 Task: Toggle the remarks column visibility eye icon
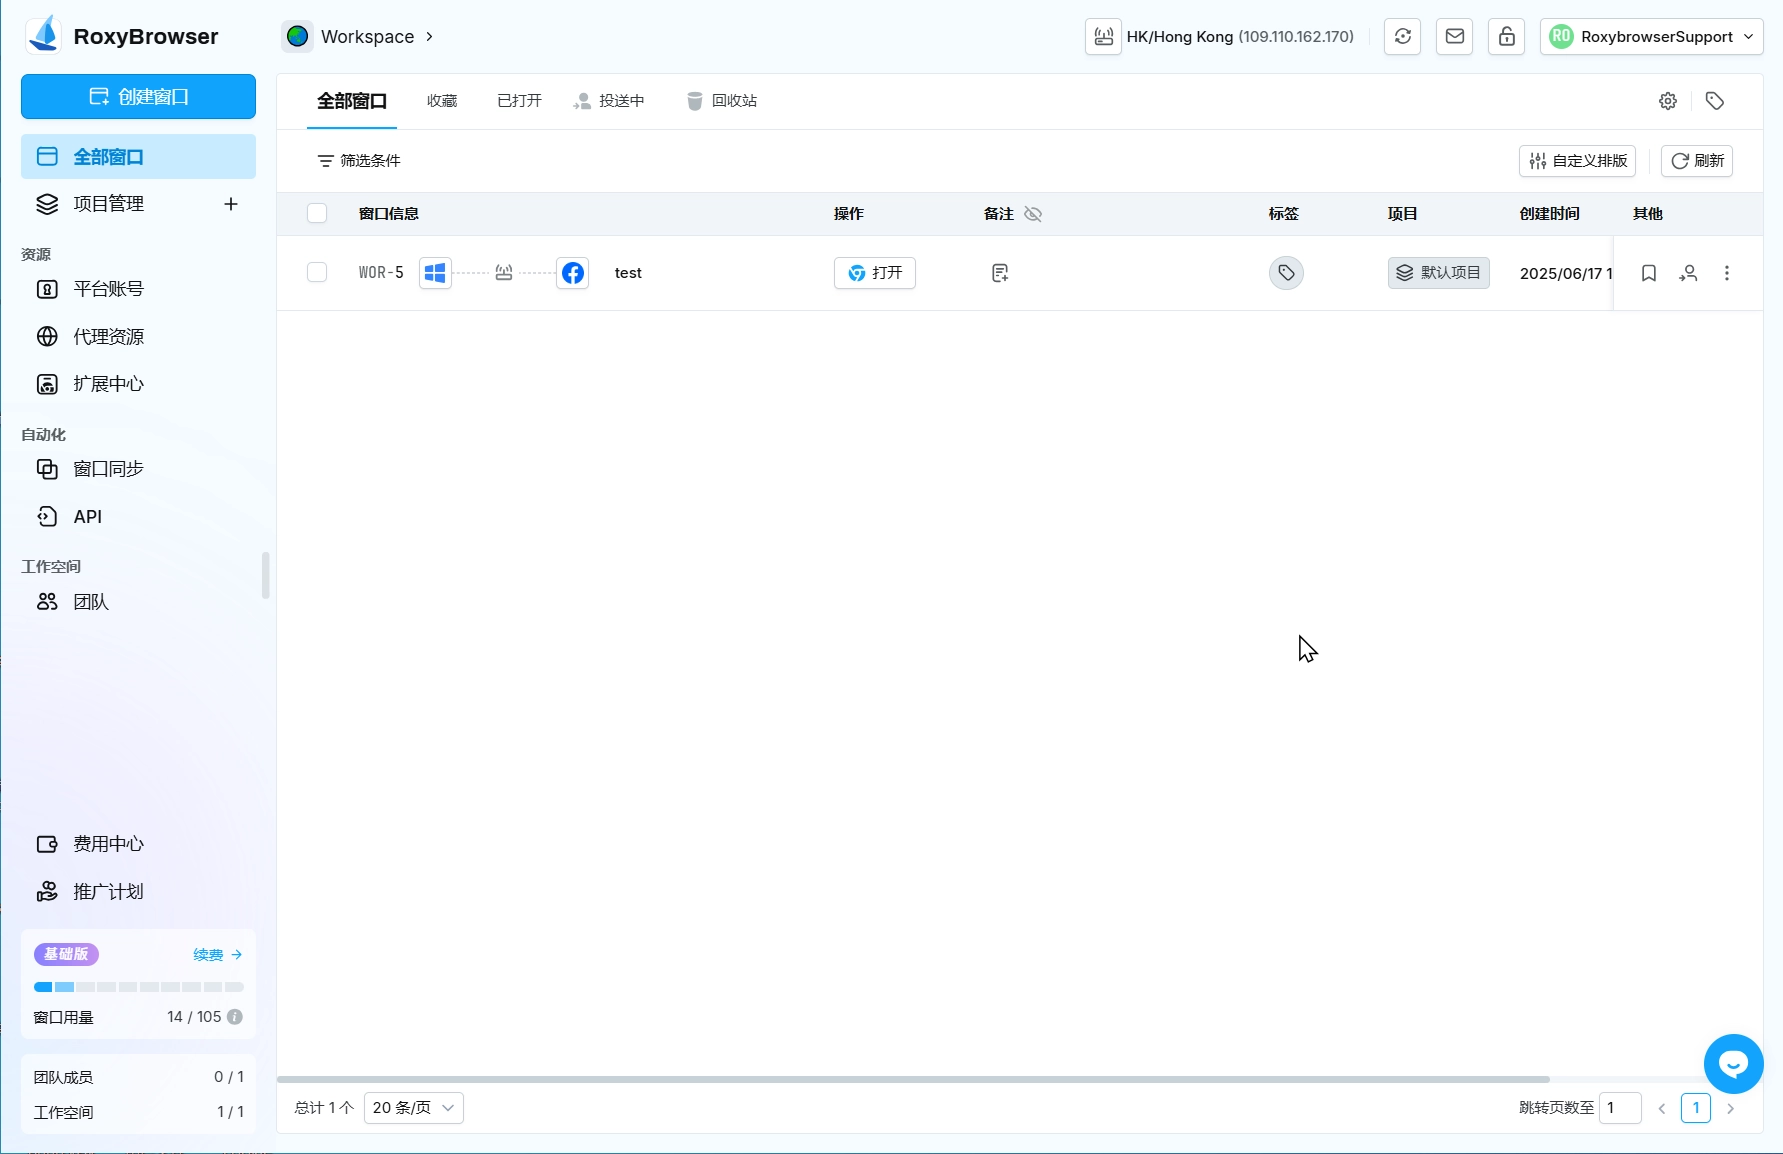(1033, 214)
